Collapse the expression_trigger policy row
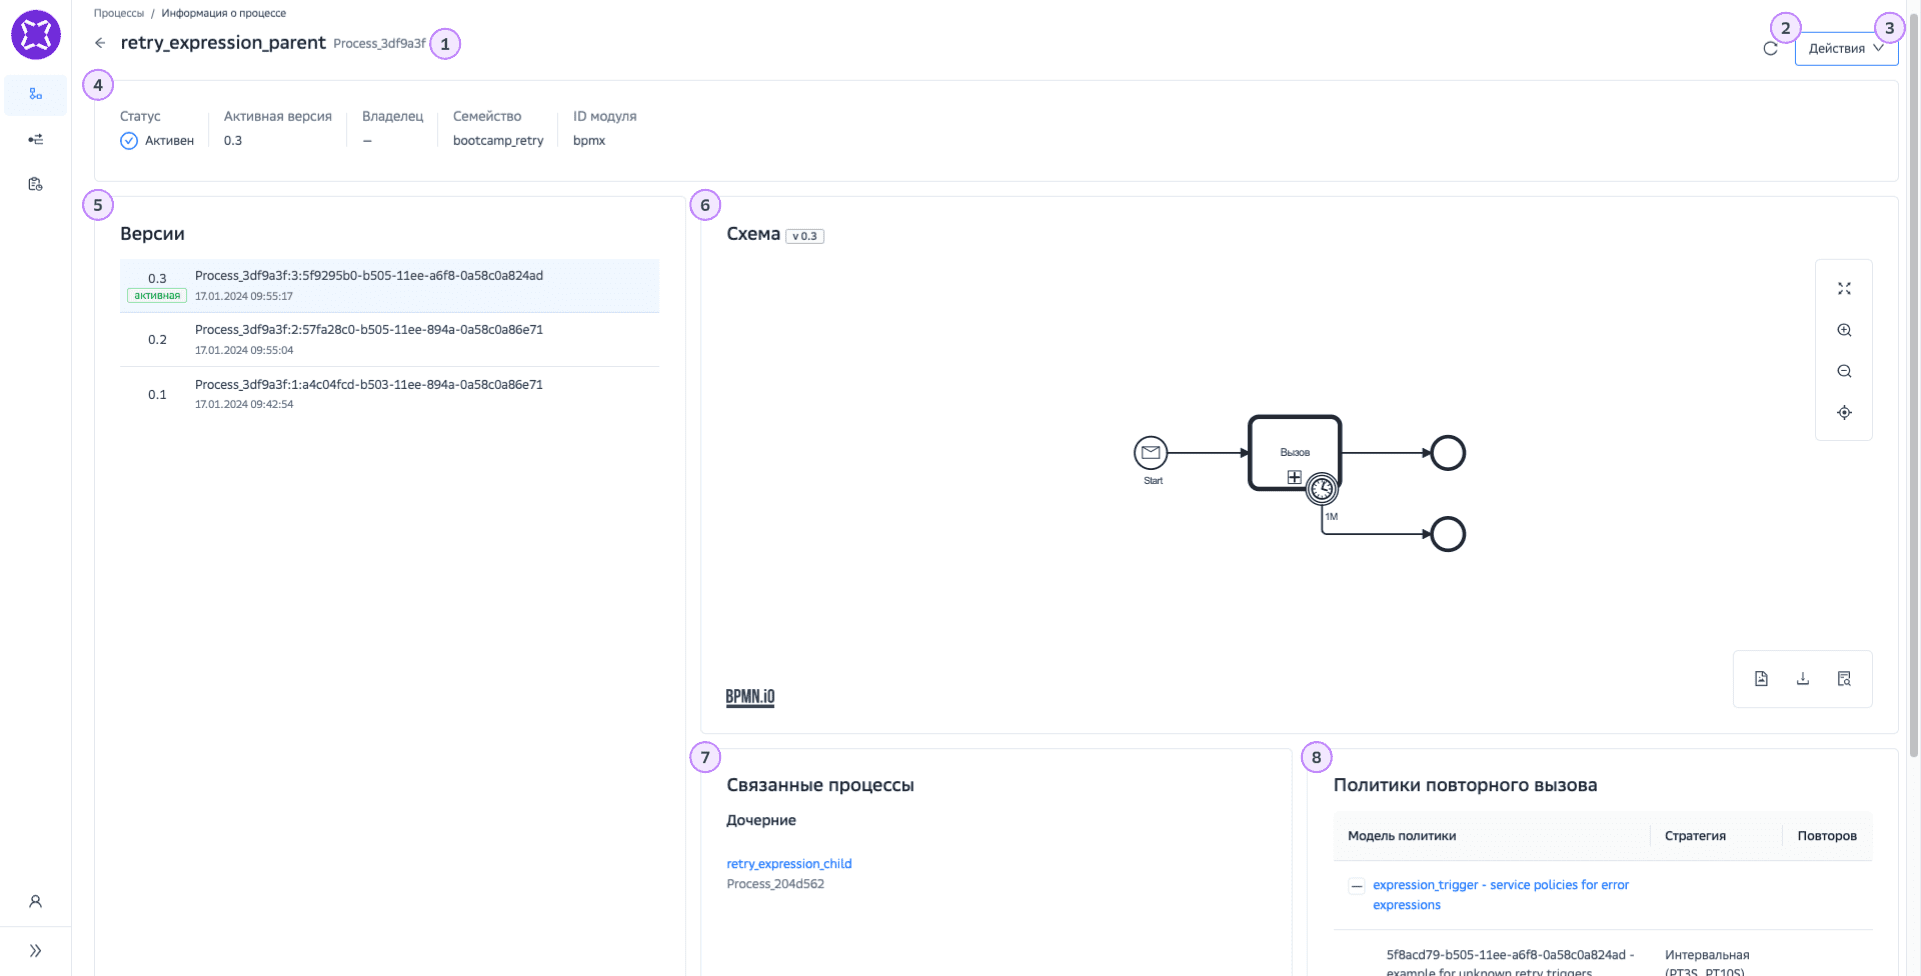The height and width of the screenshot is (976, 1921). tap(1356, 885)
